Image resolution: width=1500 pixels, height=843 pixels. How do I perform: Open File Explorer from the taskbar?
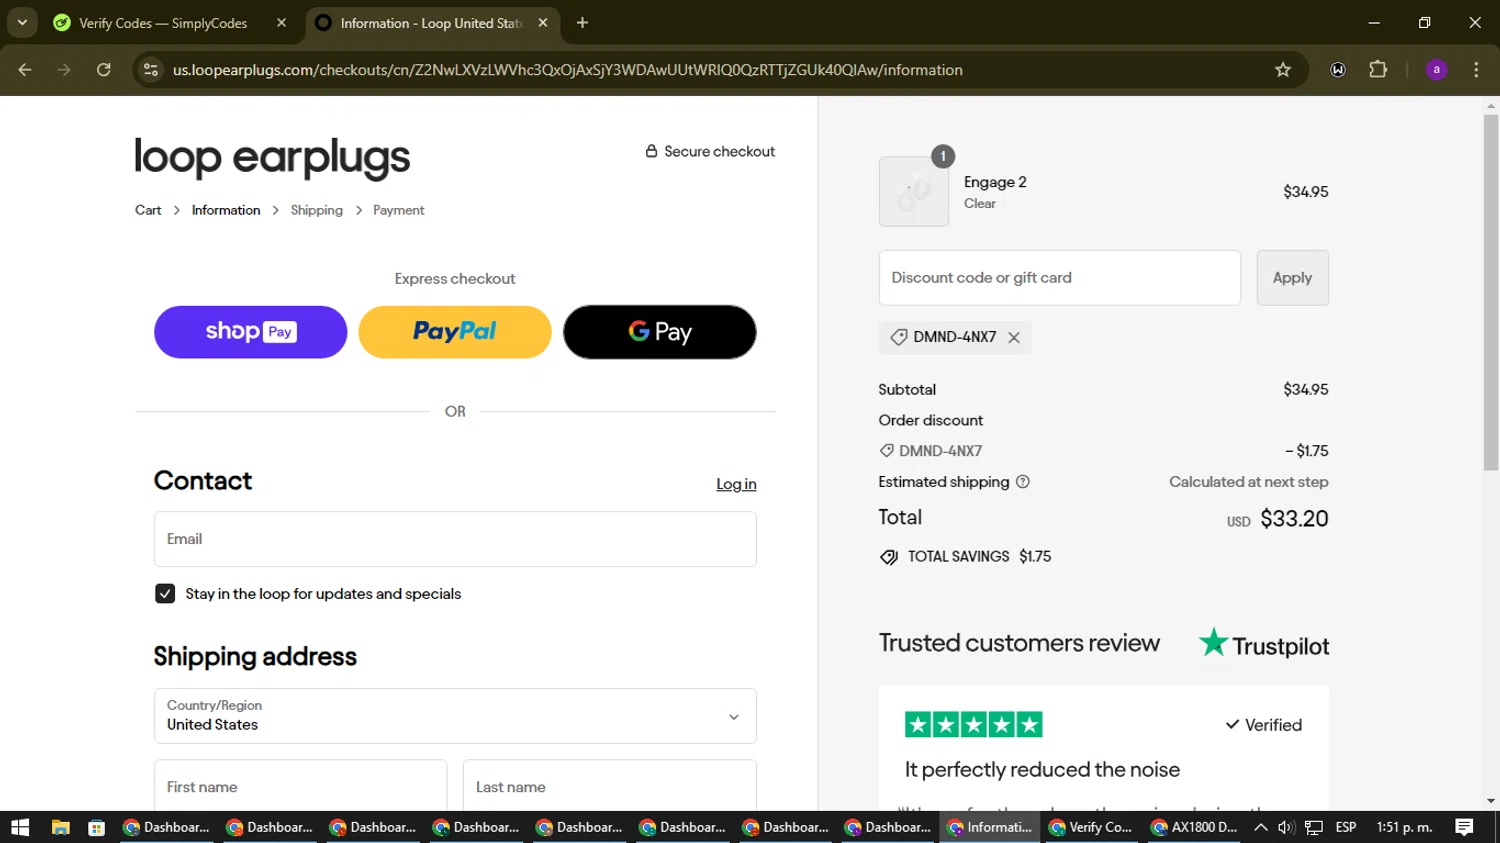(61, 827)
